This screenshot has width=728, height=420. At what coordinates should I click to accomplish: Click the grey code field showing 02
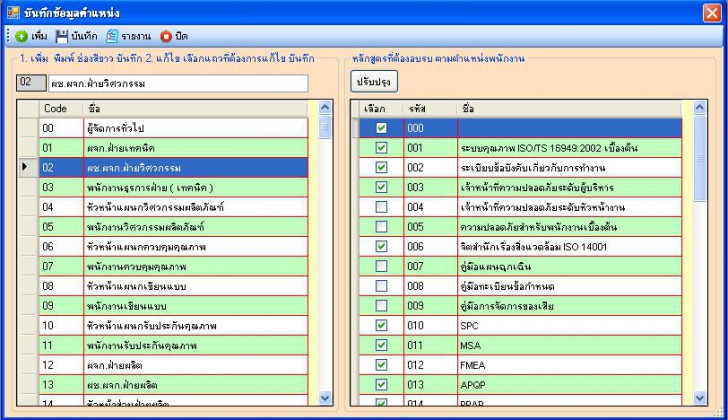[31, 83]
